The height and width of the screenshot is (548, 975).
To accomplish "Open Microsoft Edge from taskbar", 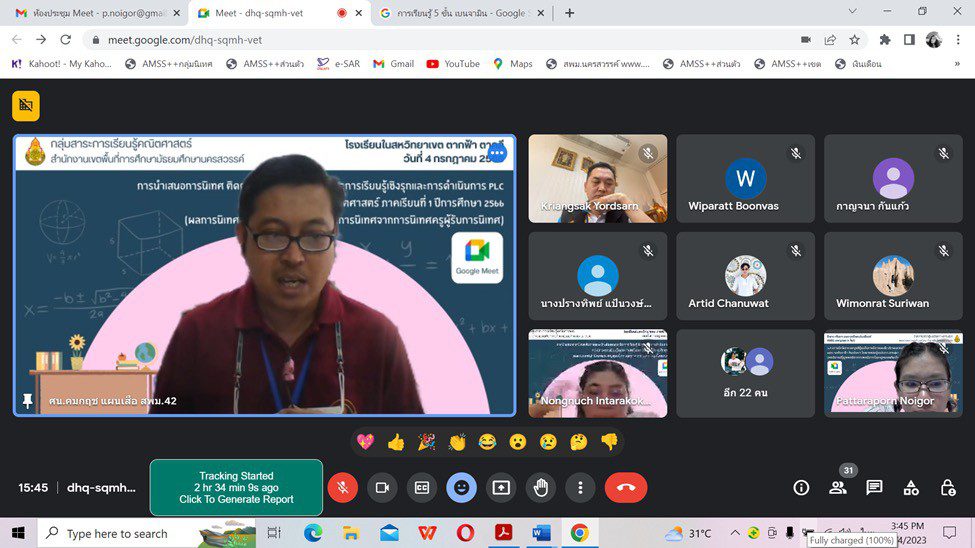I will pos(313,533).
